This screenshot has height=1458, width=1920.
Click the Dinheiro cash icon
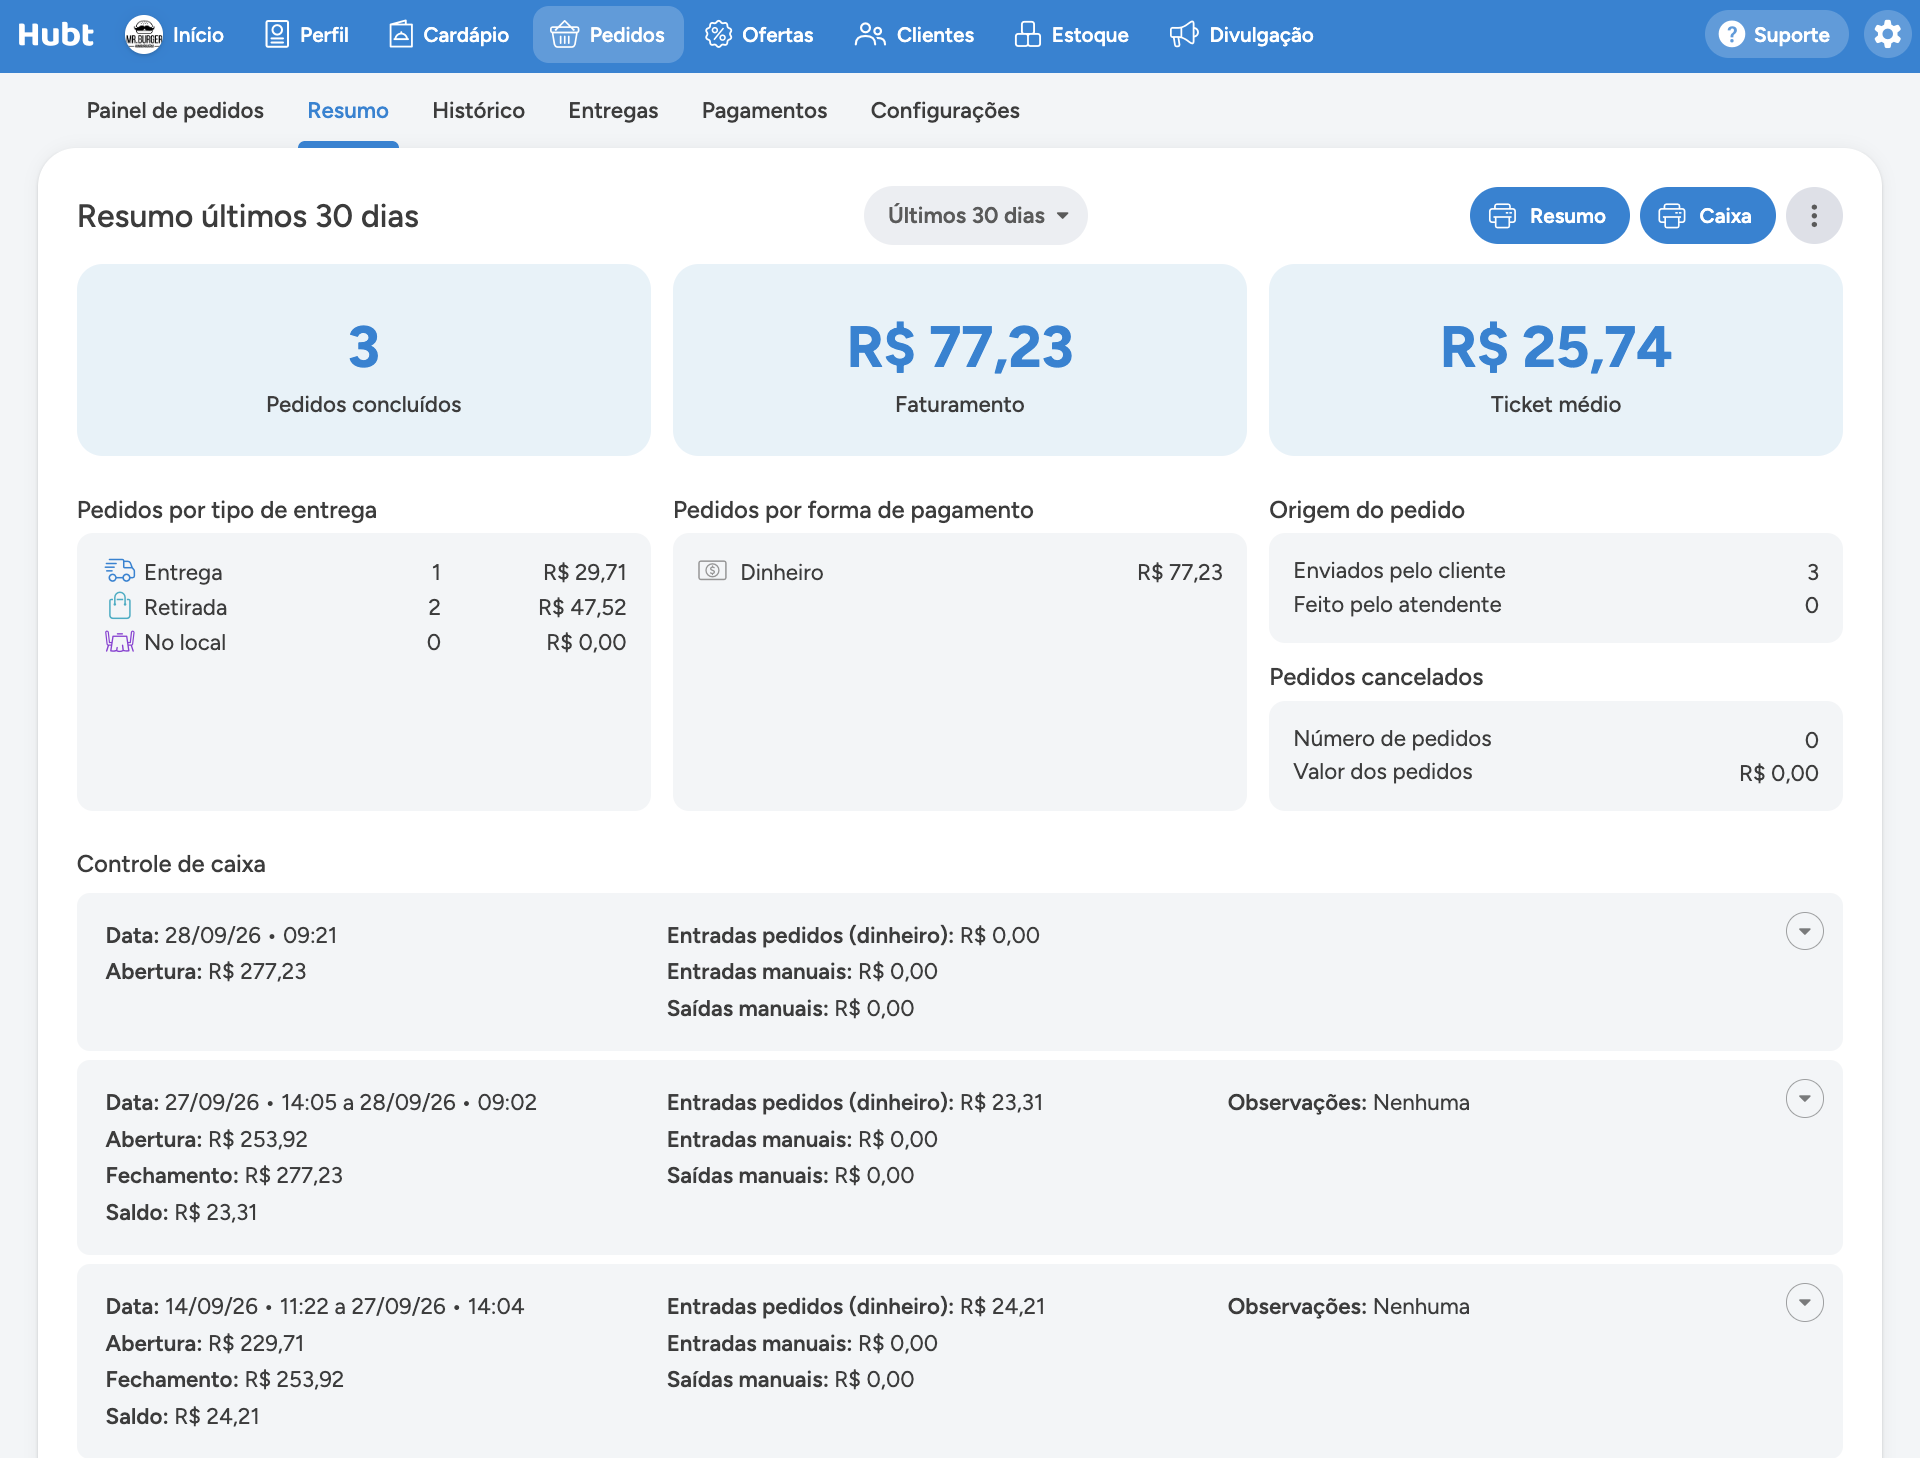coord(712,571)
